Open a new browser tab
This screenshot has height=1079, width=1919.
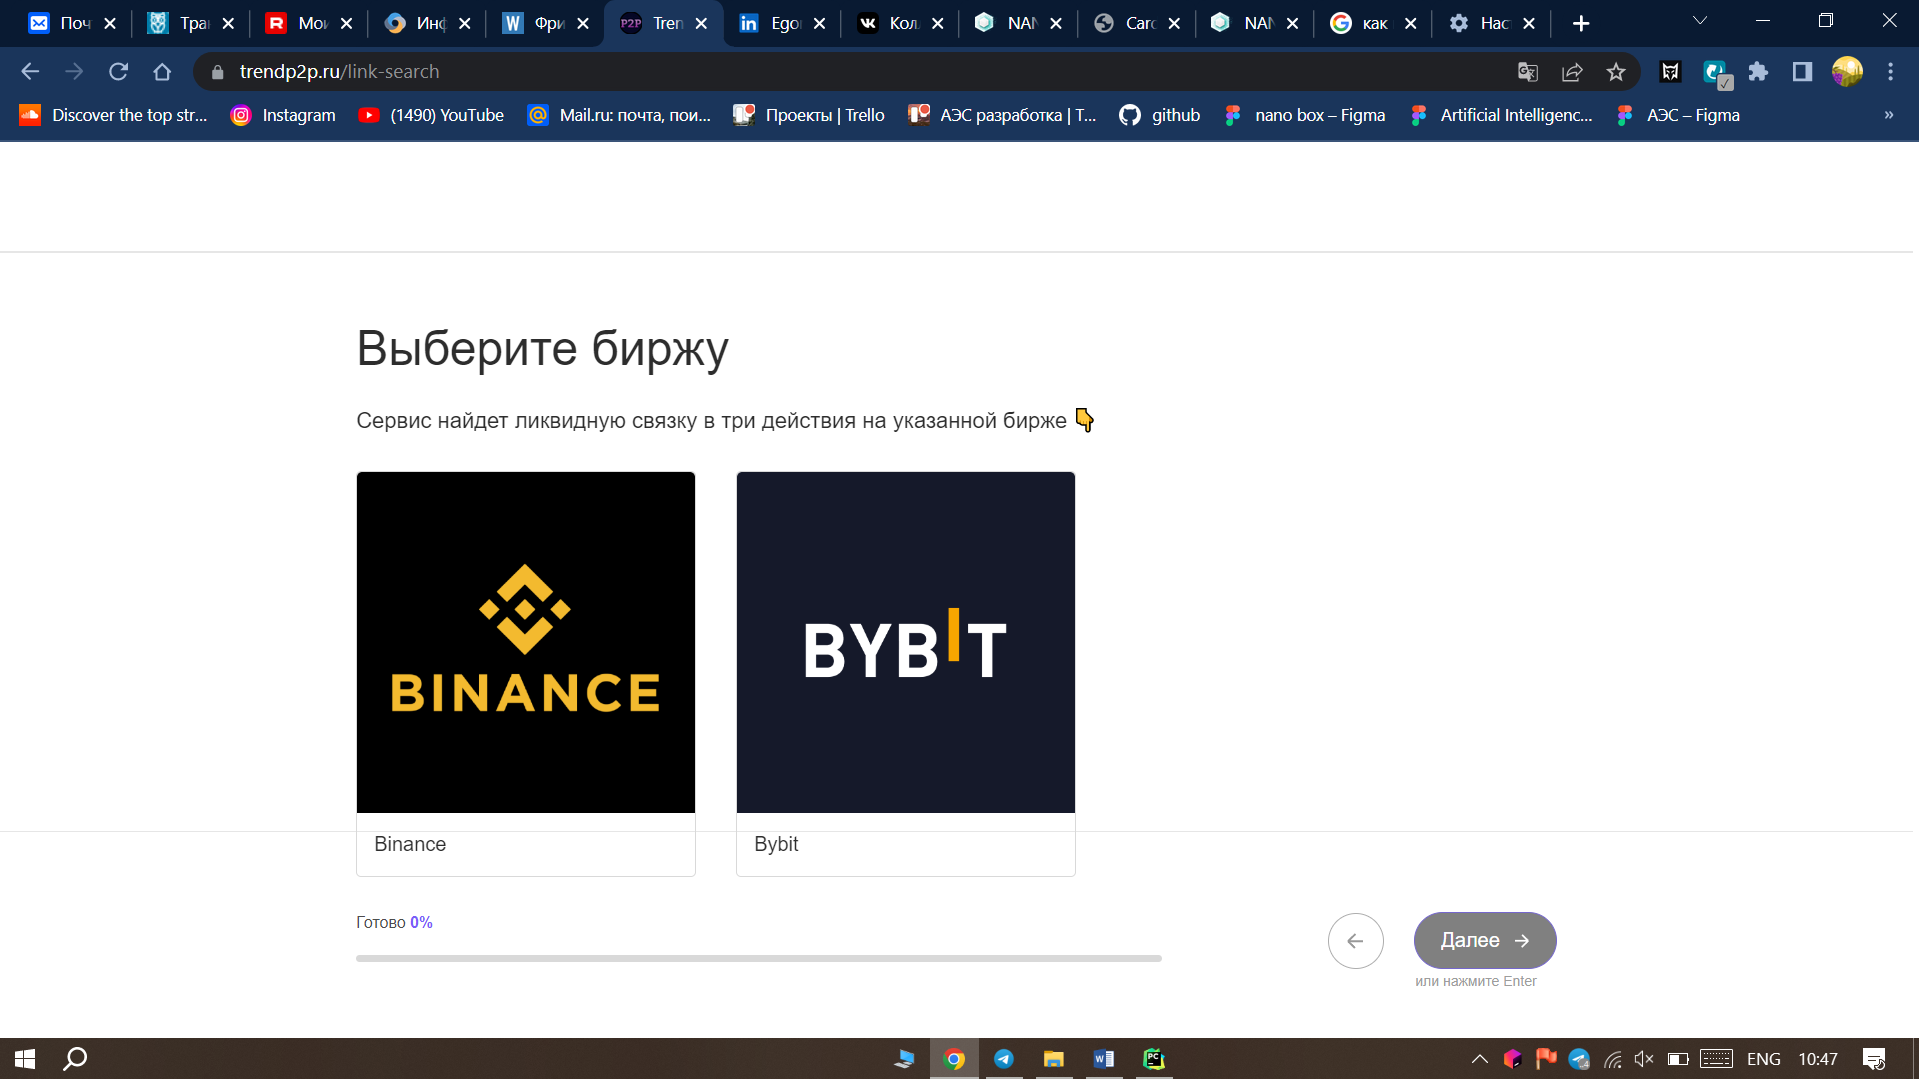[x=1581, y=23]
